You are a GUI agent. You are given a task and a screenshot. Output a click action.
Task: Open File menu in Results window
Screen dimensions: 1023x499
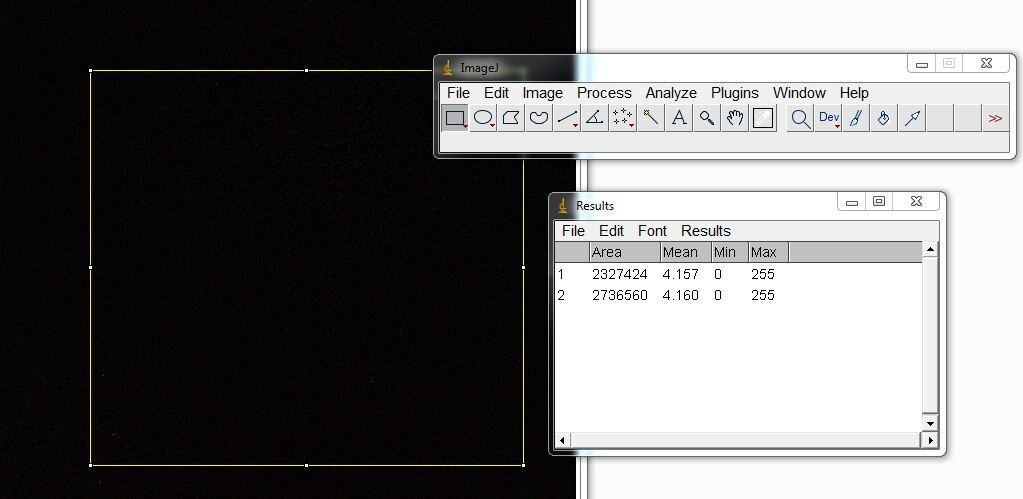coord(573,231)
